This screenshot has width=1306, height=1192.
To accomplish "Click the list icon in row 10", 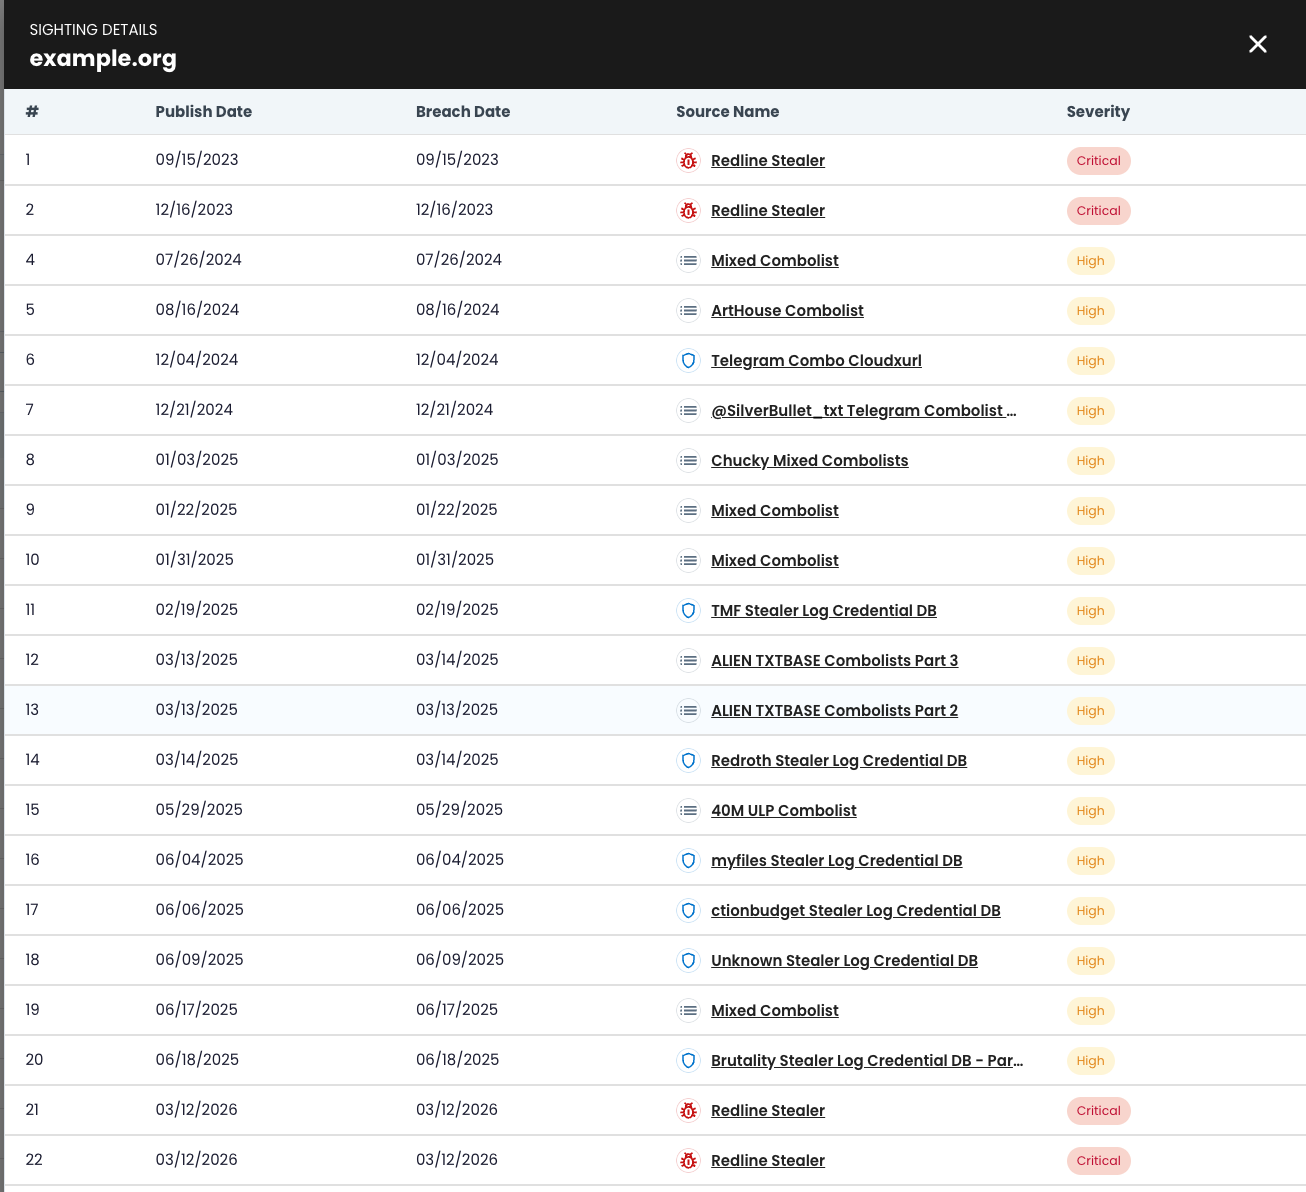I will coord(688,560).
